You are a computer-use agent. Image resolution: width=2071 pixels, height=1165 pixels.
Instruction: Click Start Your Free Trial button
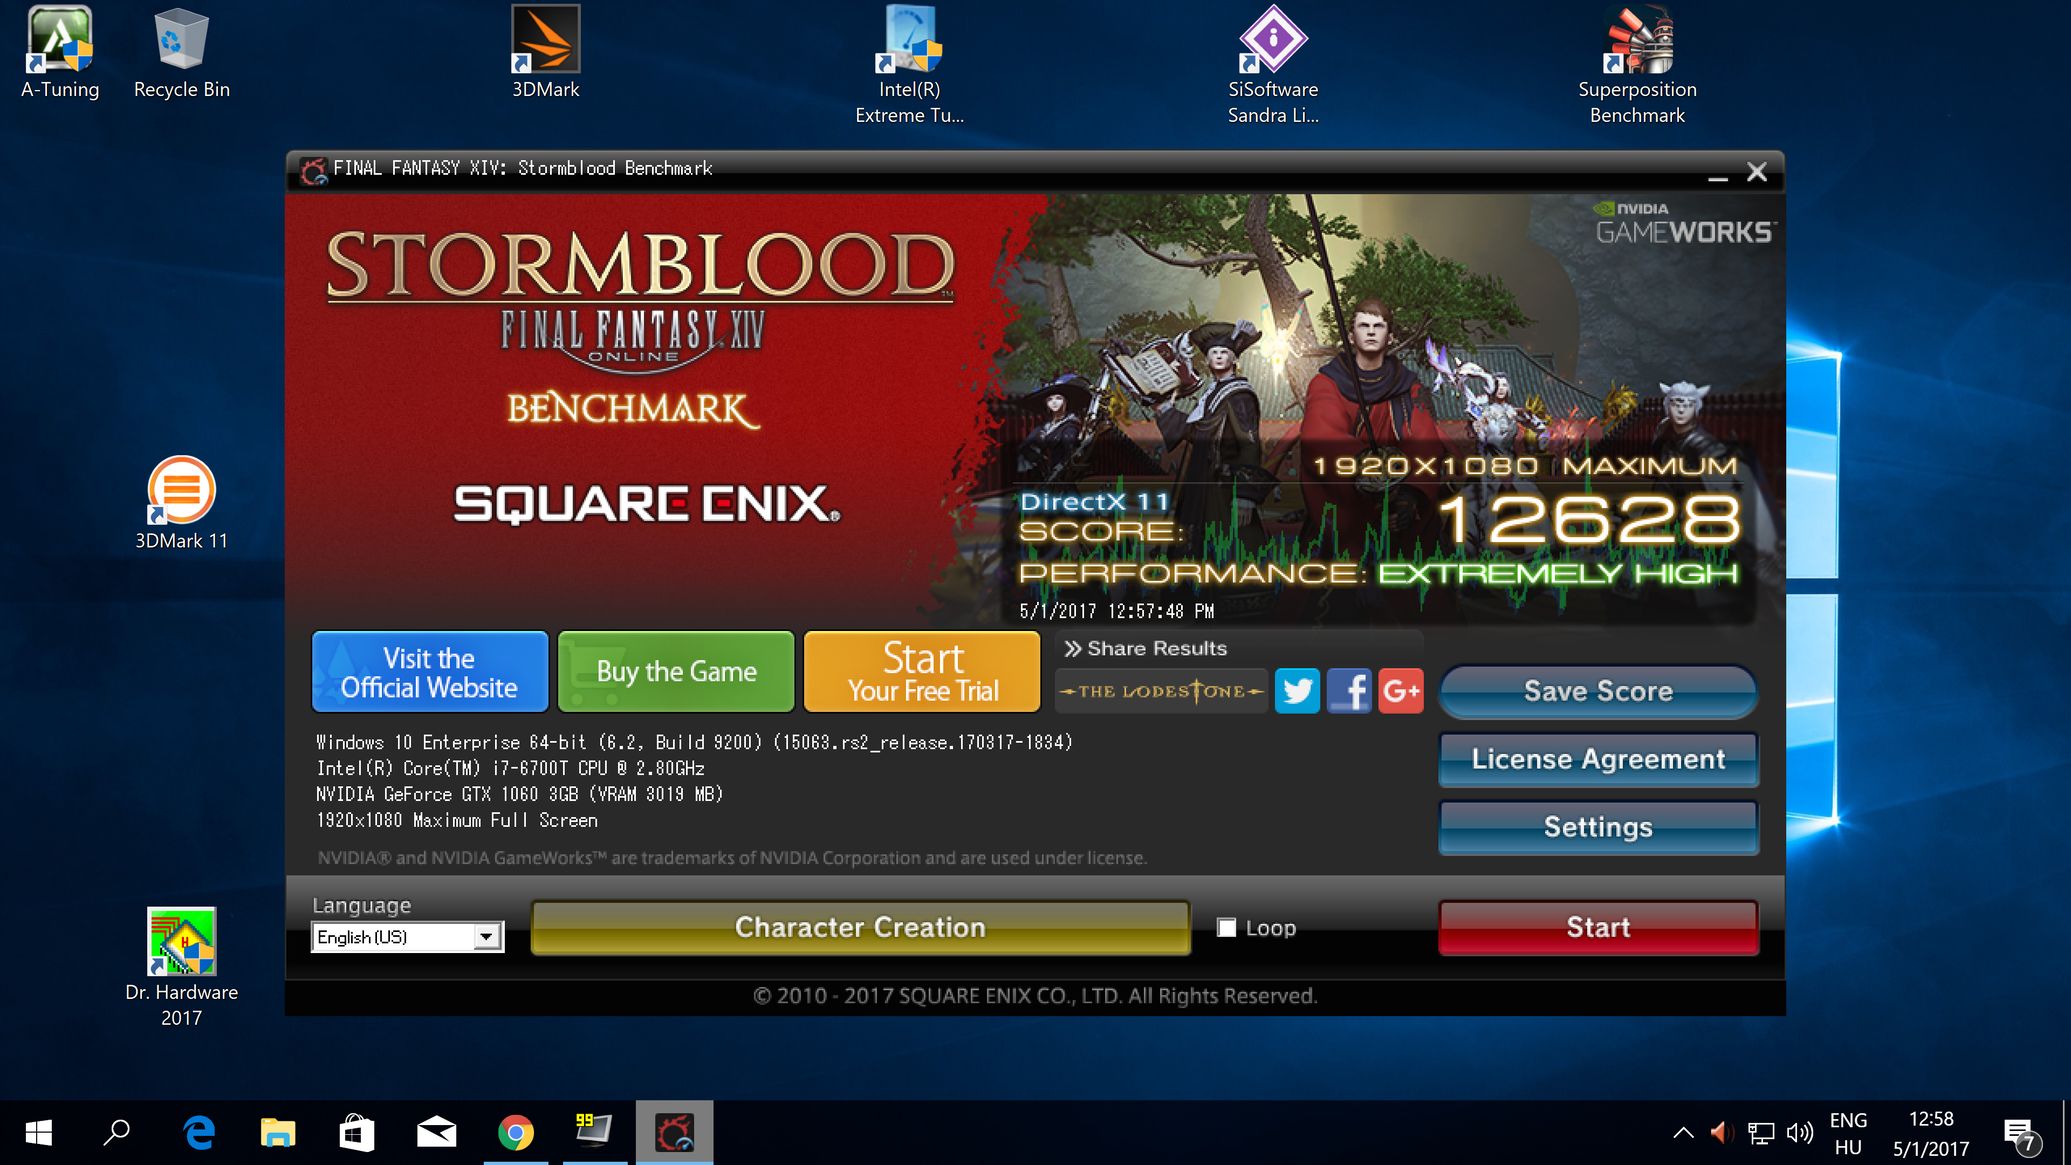tap(922, 672)
